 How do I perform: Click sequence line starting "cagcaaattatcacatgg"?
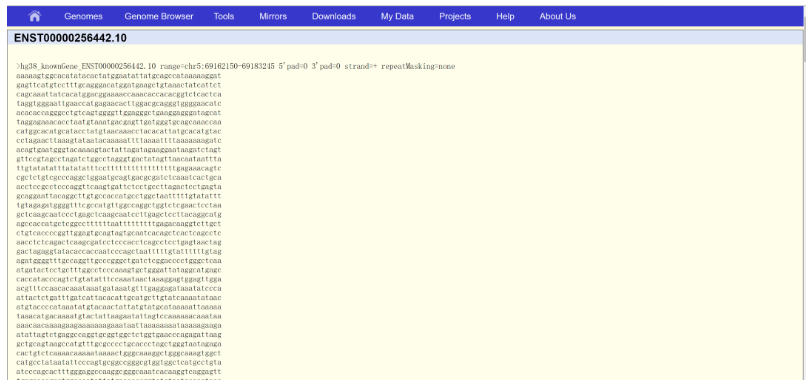(119, 95)
